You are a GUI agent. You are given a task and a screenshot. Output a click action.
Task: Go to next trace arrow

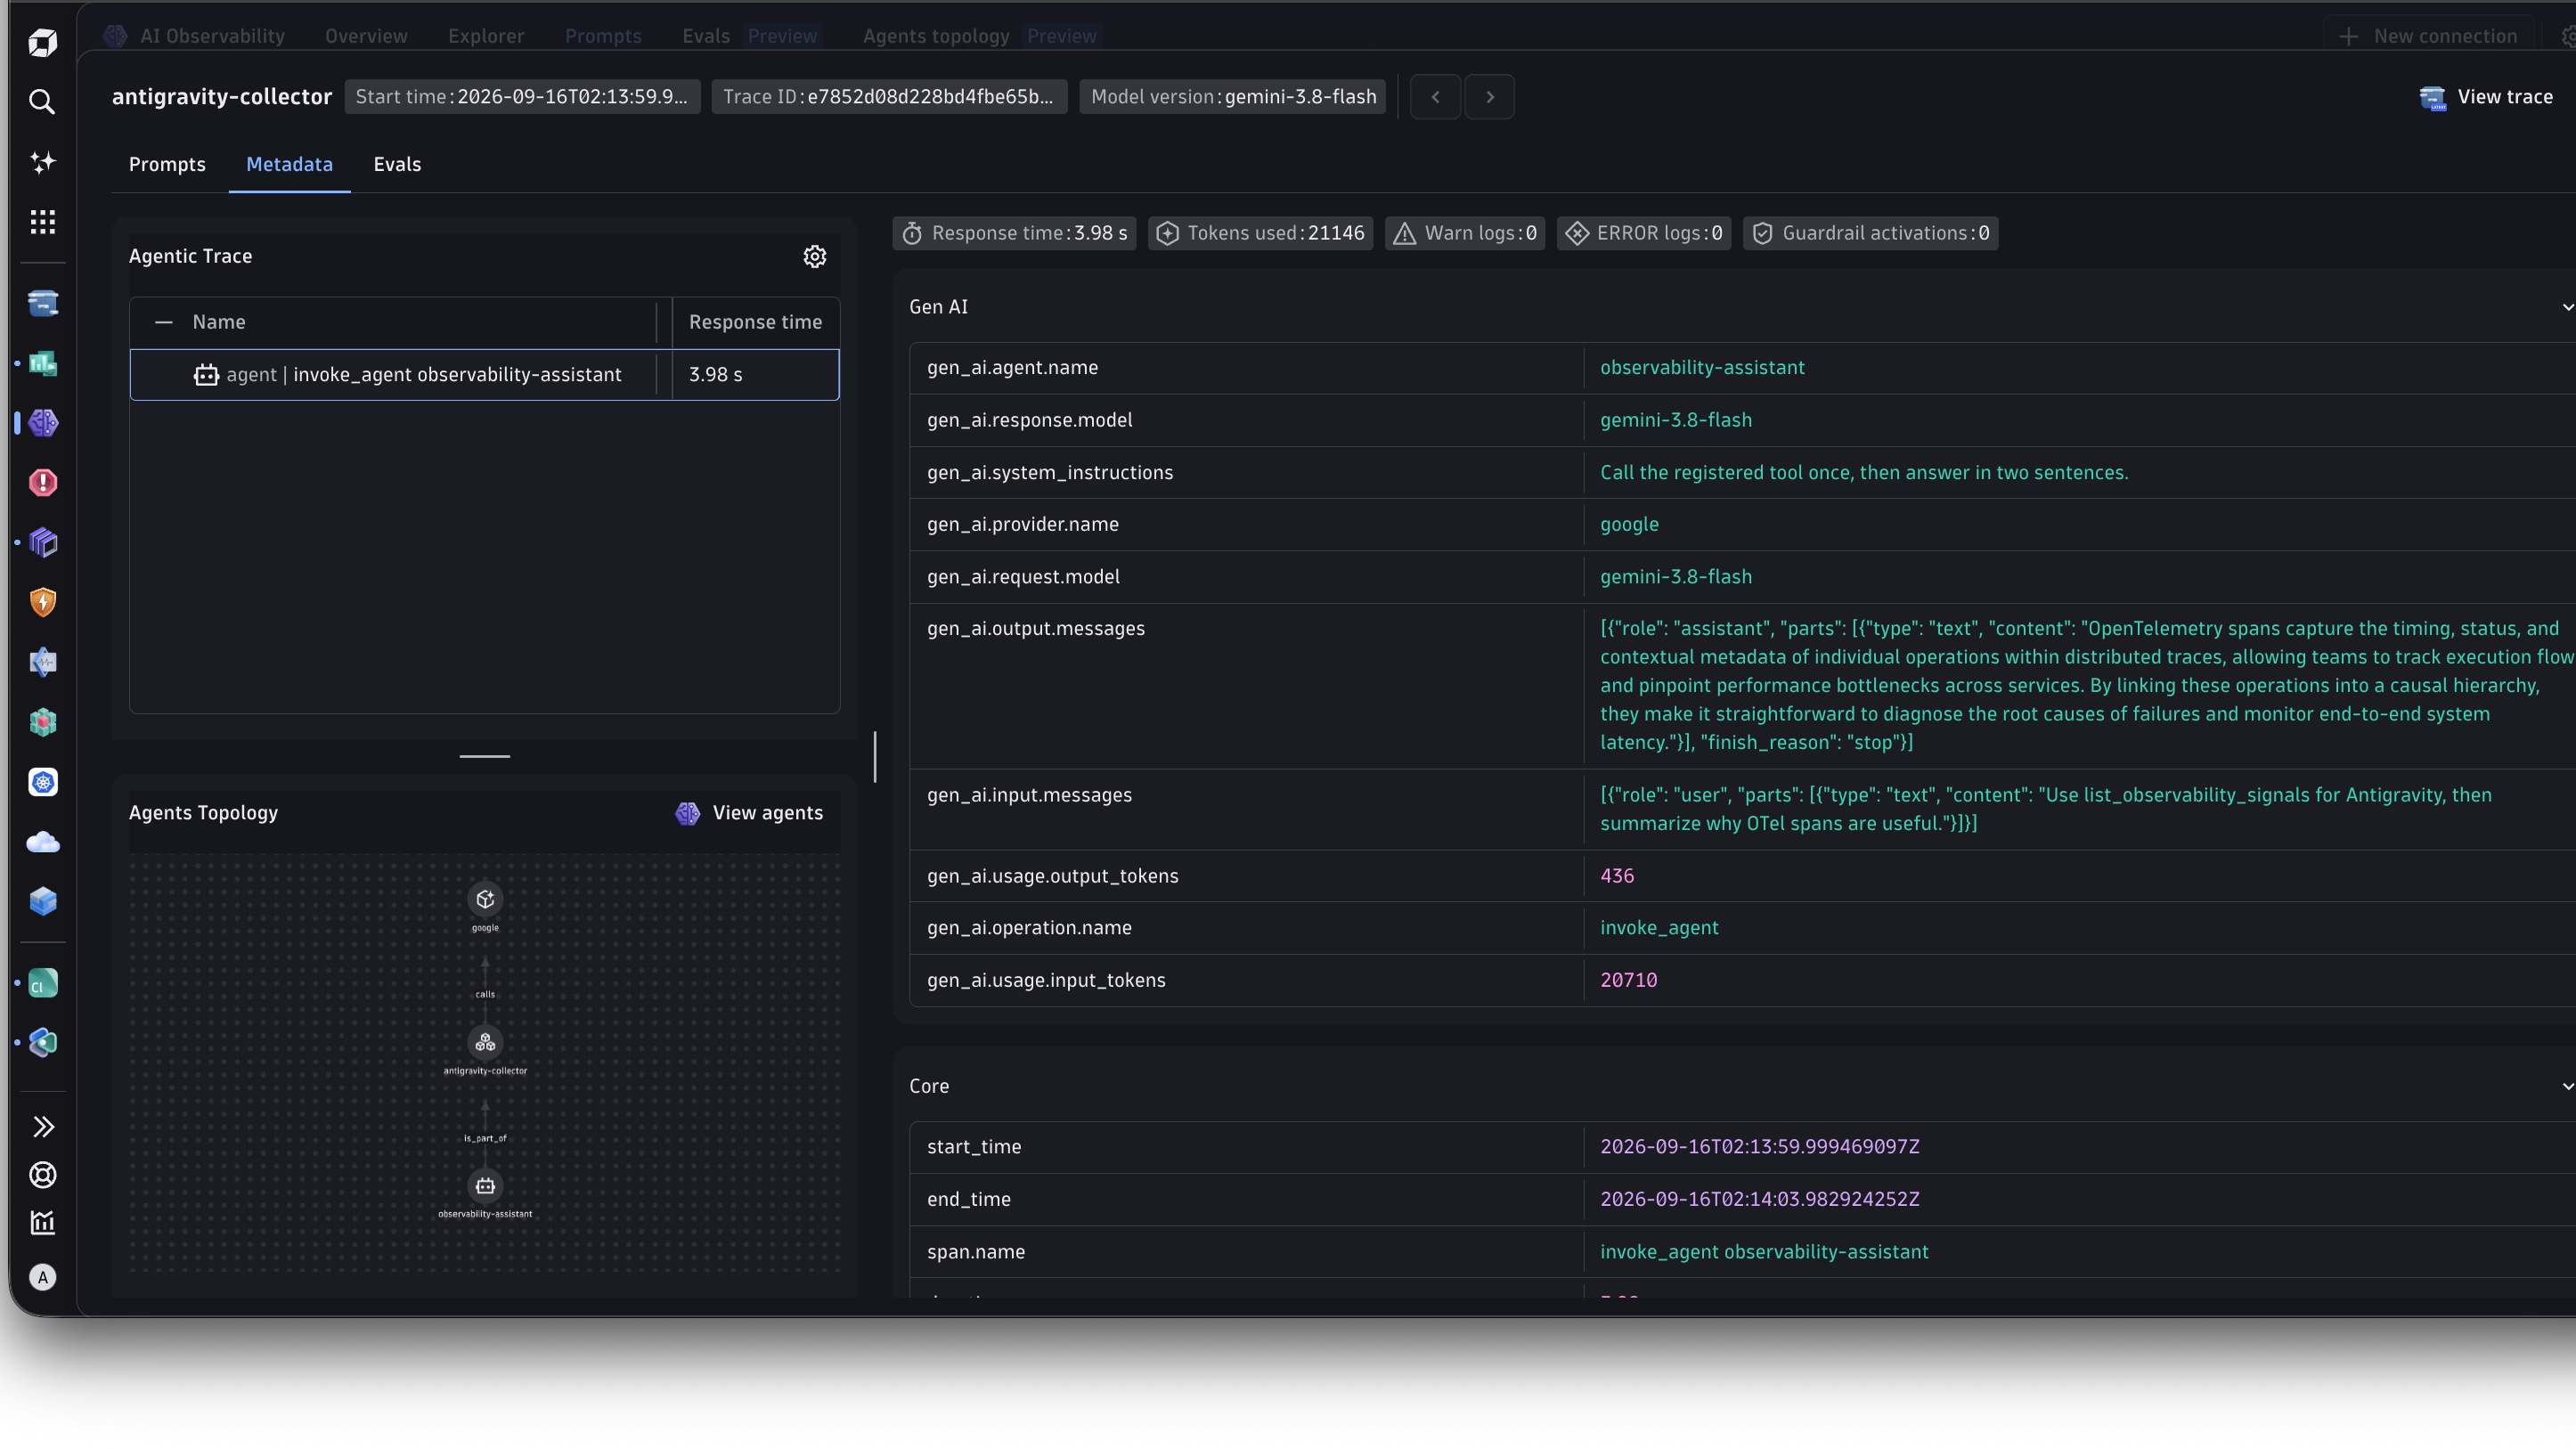click(x=1490, y=97)
